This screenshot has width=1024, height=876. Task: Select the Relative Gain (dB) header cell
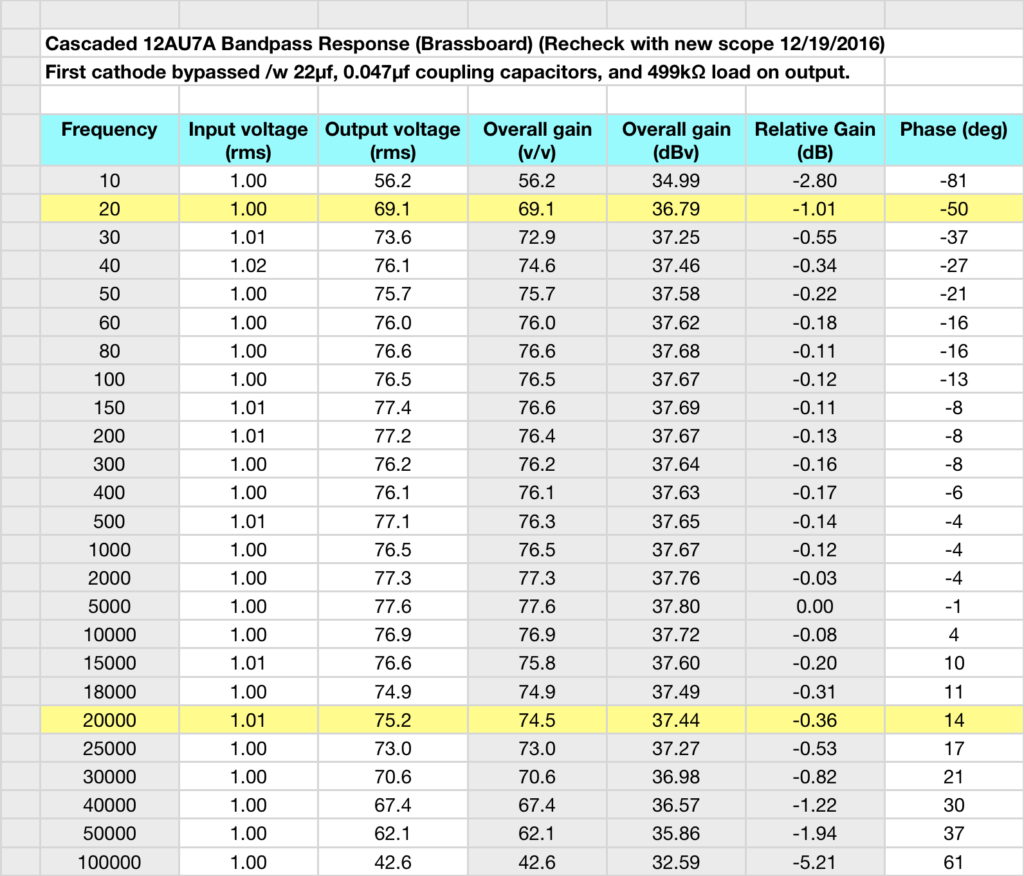tap(815, 140)
